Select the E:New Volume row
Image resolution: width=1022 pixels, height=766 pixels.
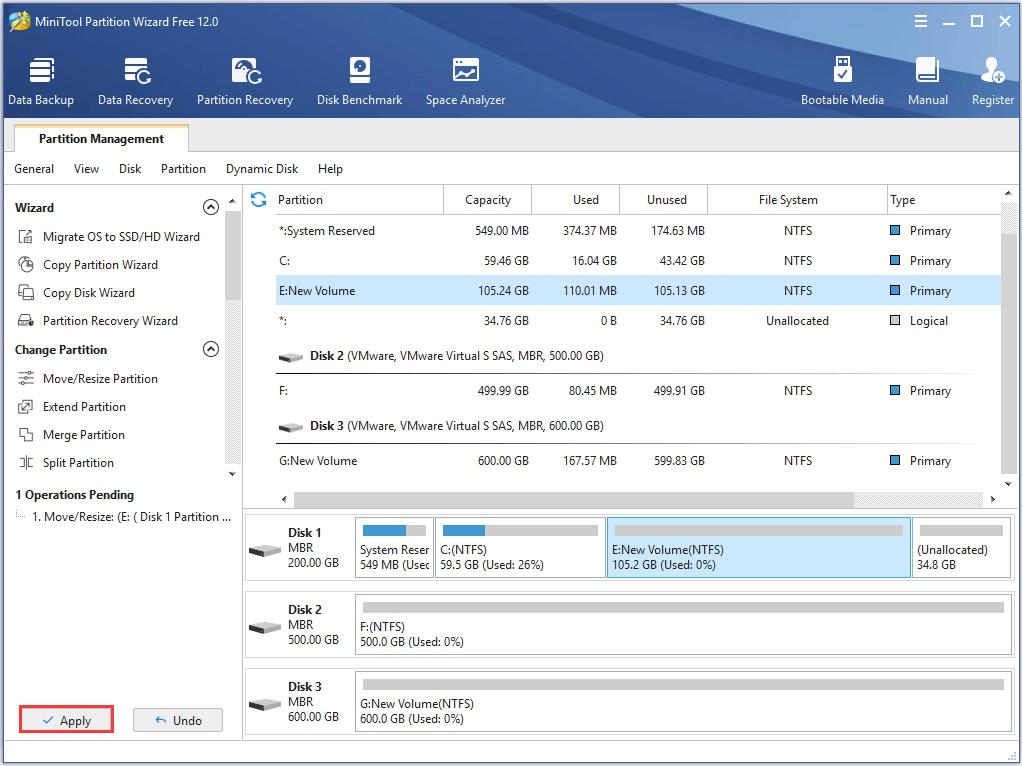pos(637,291)
